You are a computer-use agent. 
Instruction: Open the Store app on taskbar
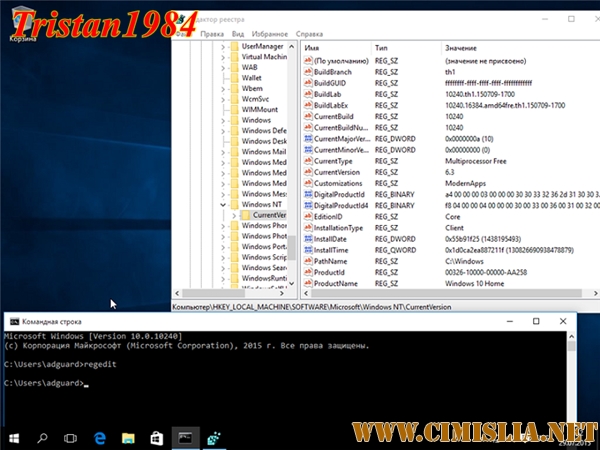click(156, 437)
